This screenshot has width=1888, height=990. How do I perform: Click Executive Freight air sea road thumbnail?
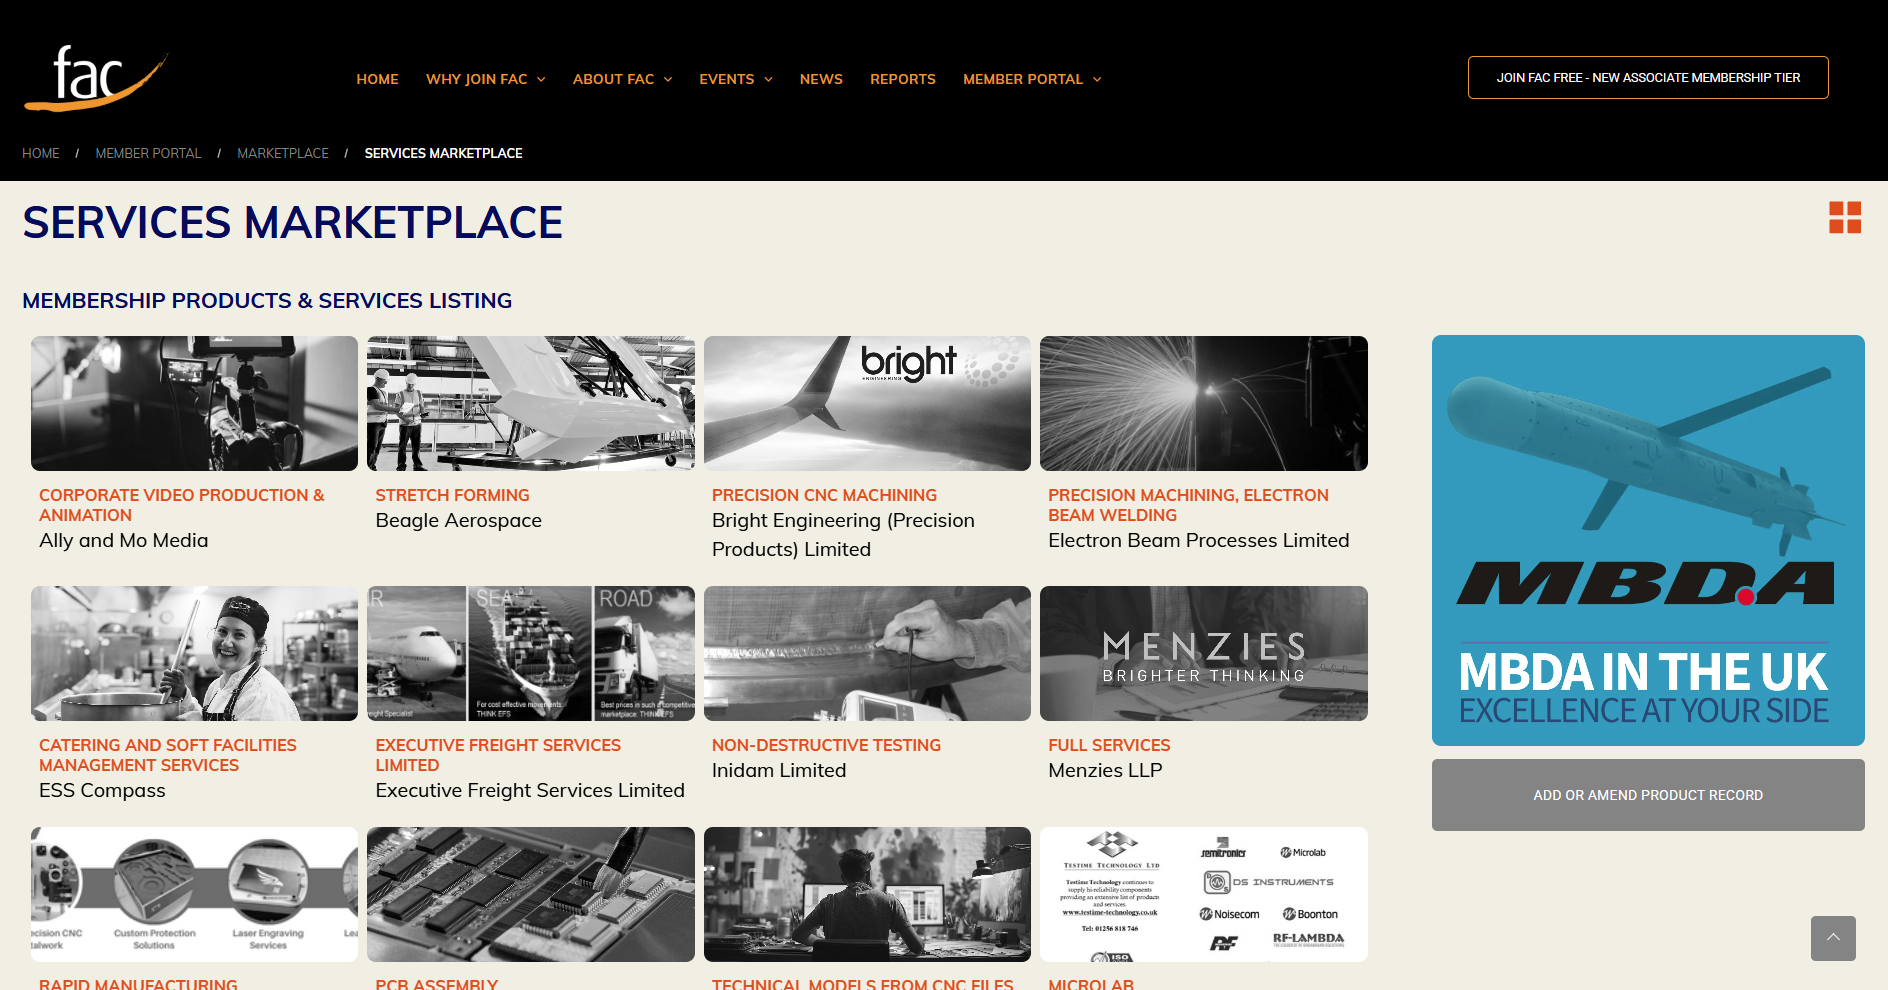531,653
